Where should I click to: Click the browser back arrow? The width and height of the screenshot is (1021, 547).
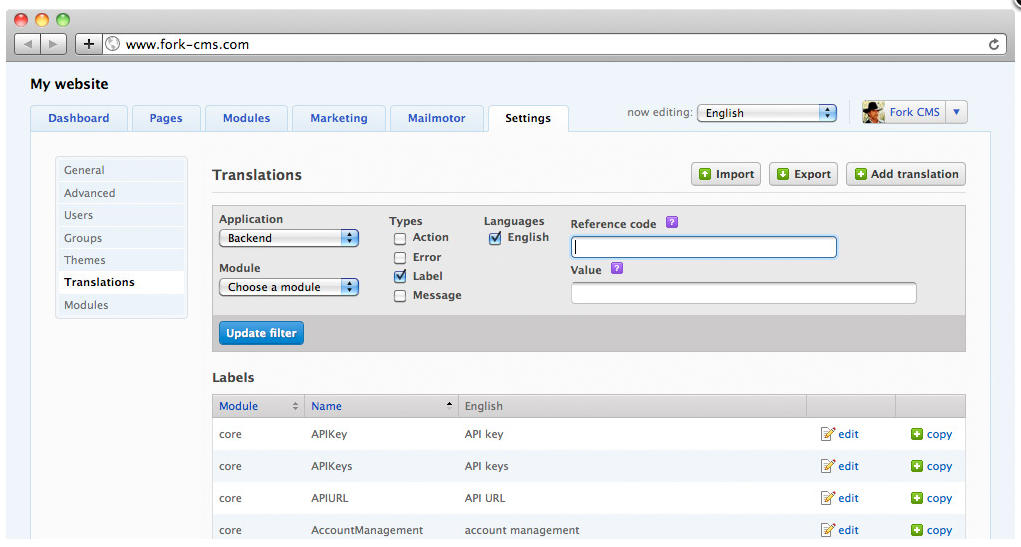pos(28,44)
